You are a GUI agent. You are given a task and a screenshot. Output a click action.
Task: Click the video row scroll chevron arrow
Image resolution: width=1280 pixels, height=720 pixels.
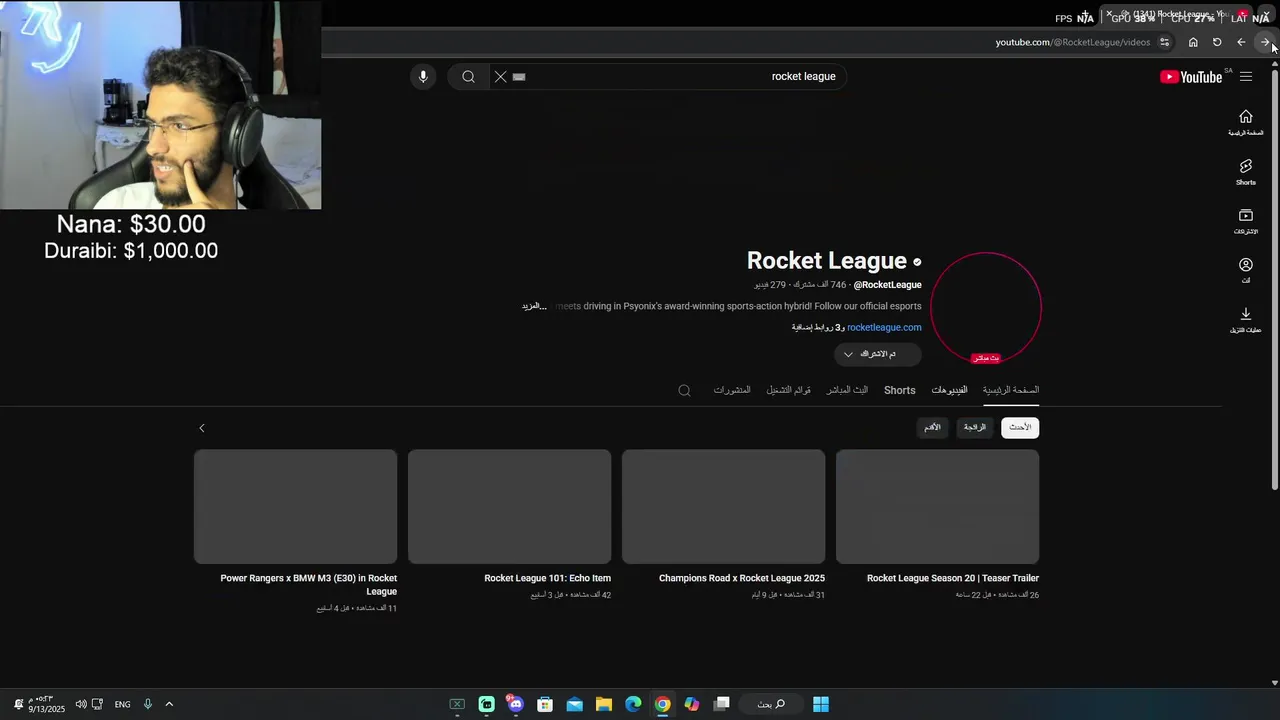pyautogui.click(x=202, y=428)
